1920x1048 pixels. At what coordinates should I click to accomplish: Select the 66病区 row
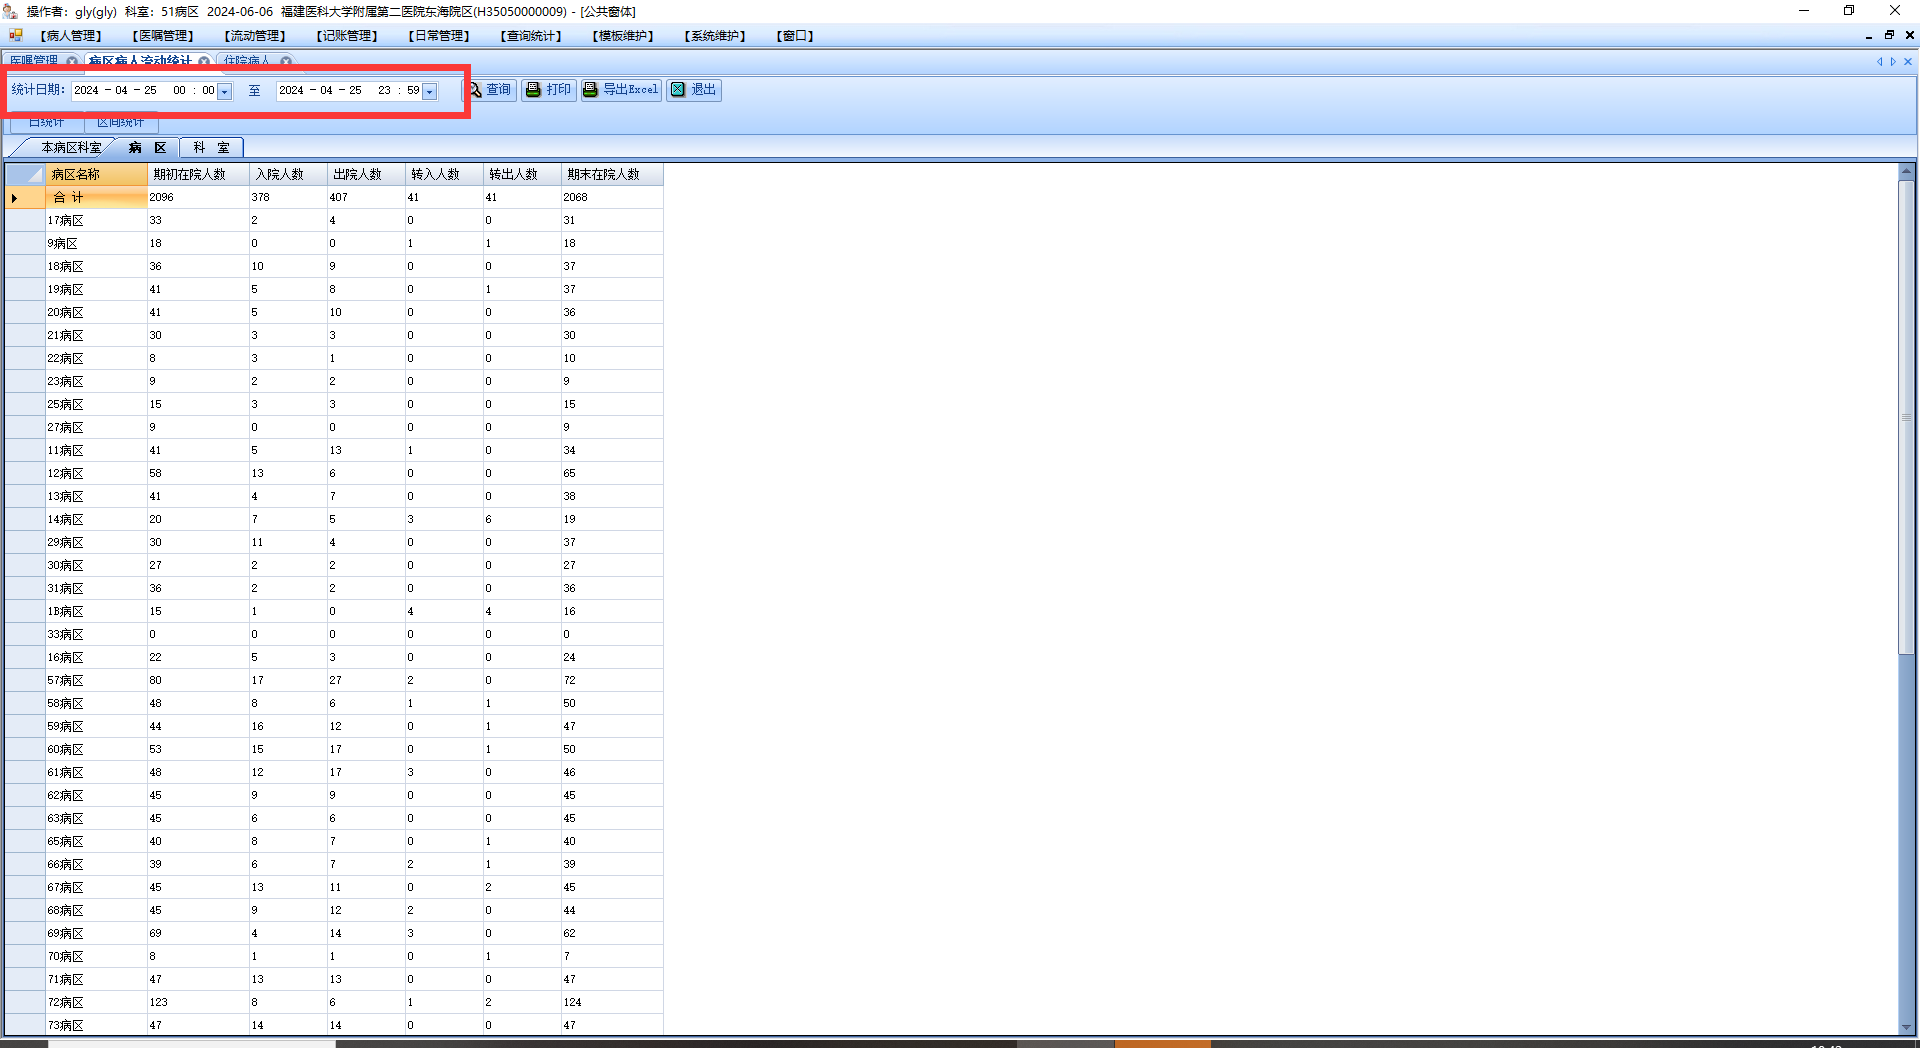pyautogui.click(x=334, y=865)
